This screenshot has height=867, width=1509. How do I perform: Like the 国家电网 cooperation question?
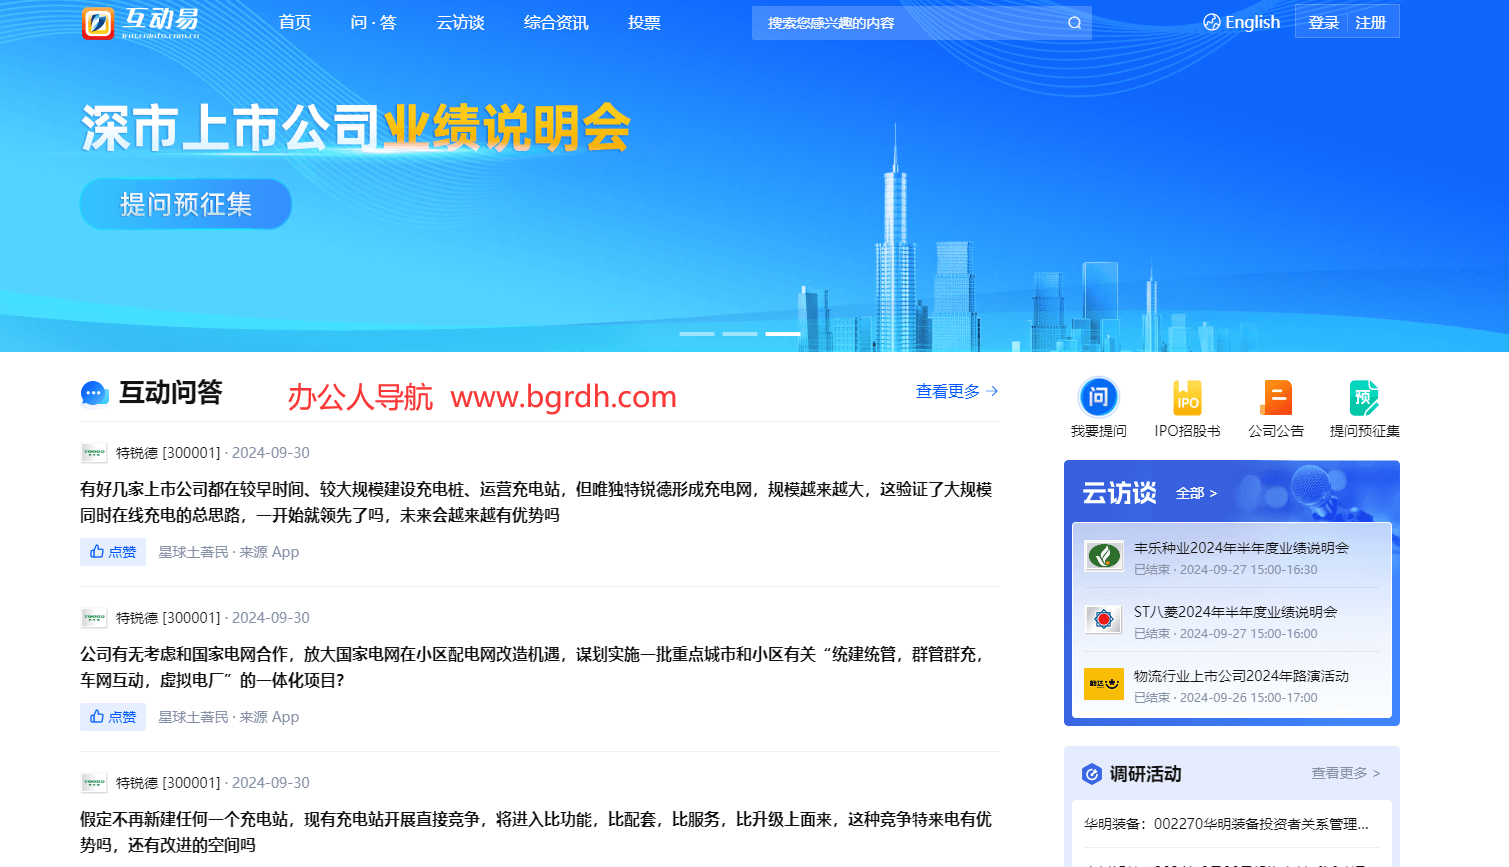tap(113, 717)
